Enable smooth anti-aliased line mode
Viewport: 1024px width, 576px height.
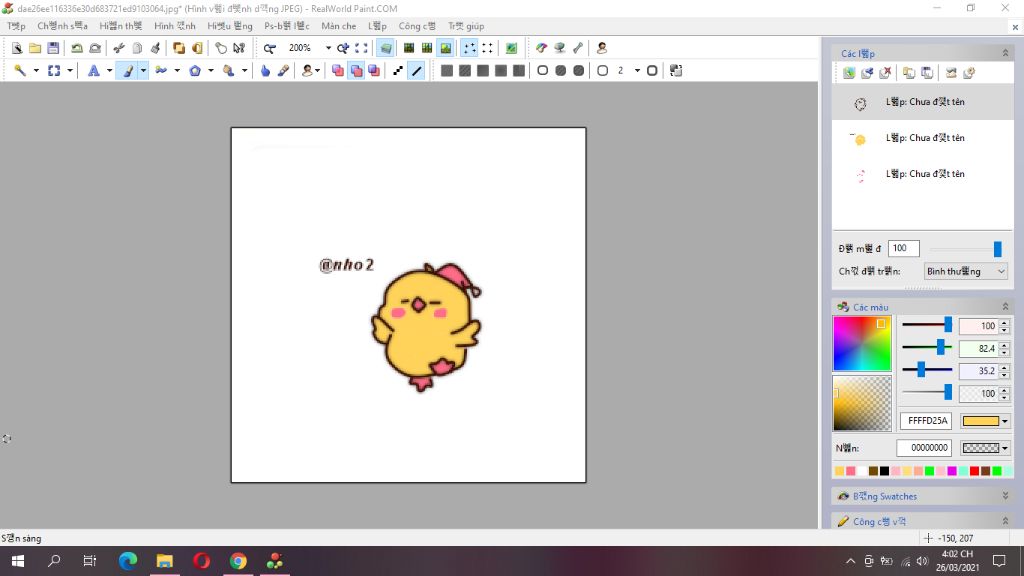(417, 71)
